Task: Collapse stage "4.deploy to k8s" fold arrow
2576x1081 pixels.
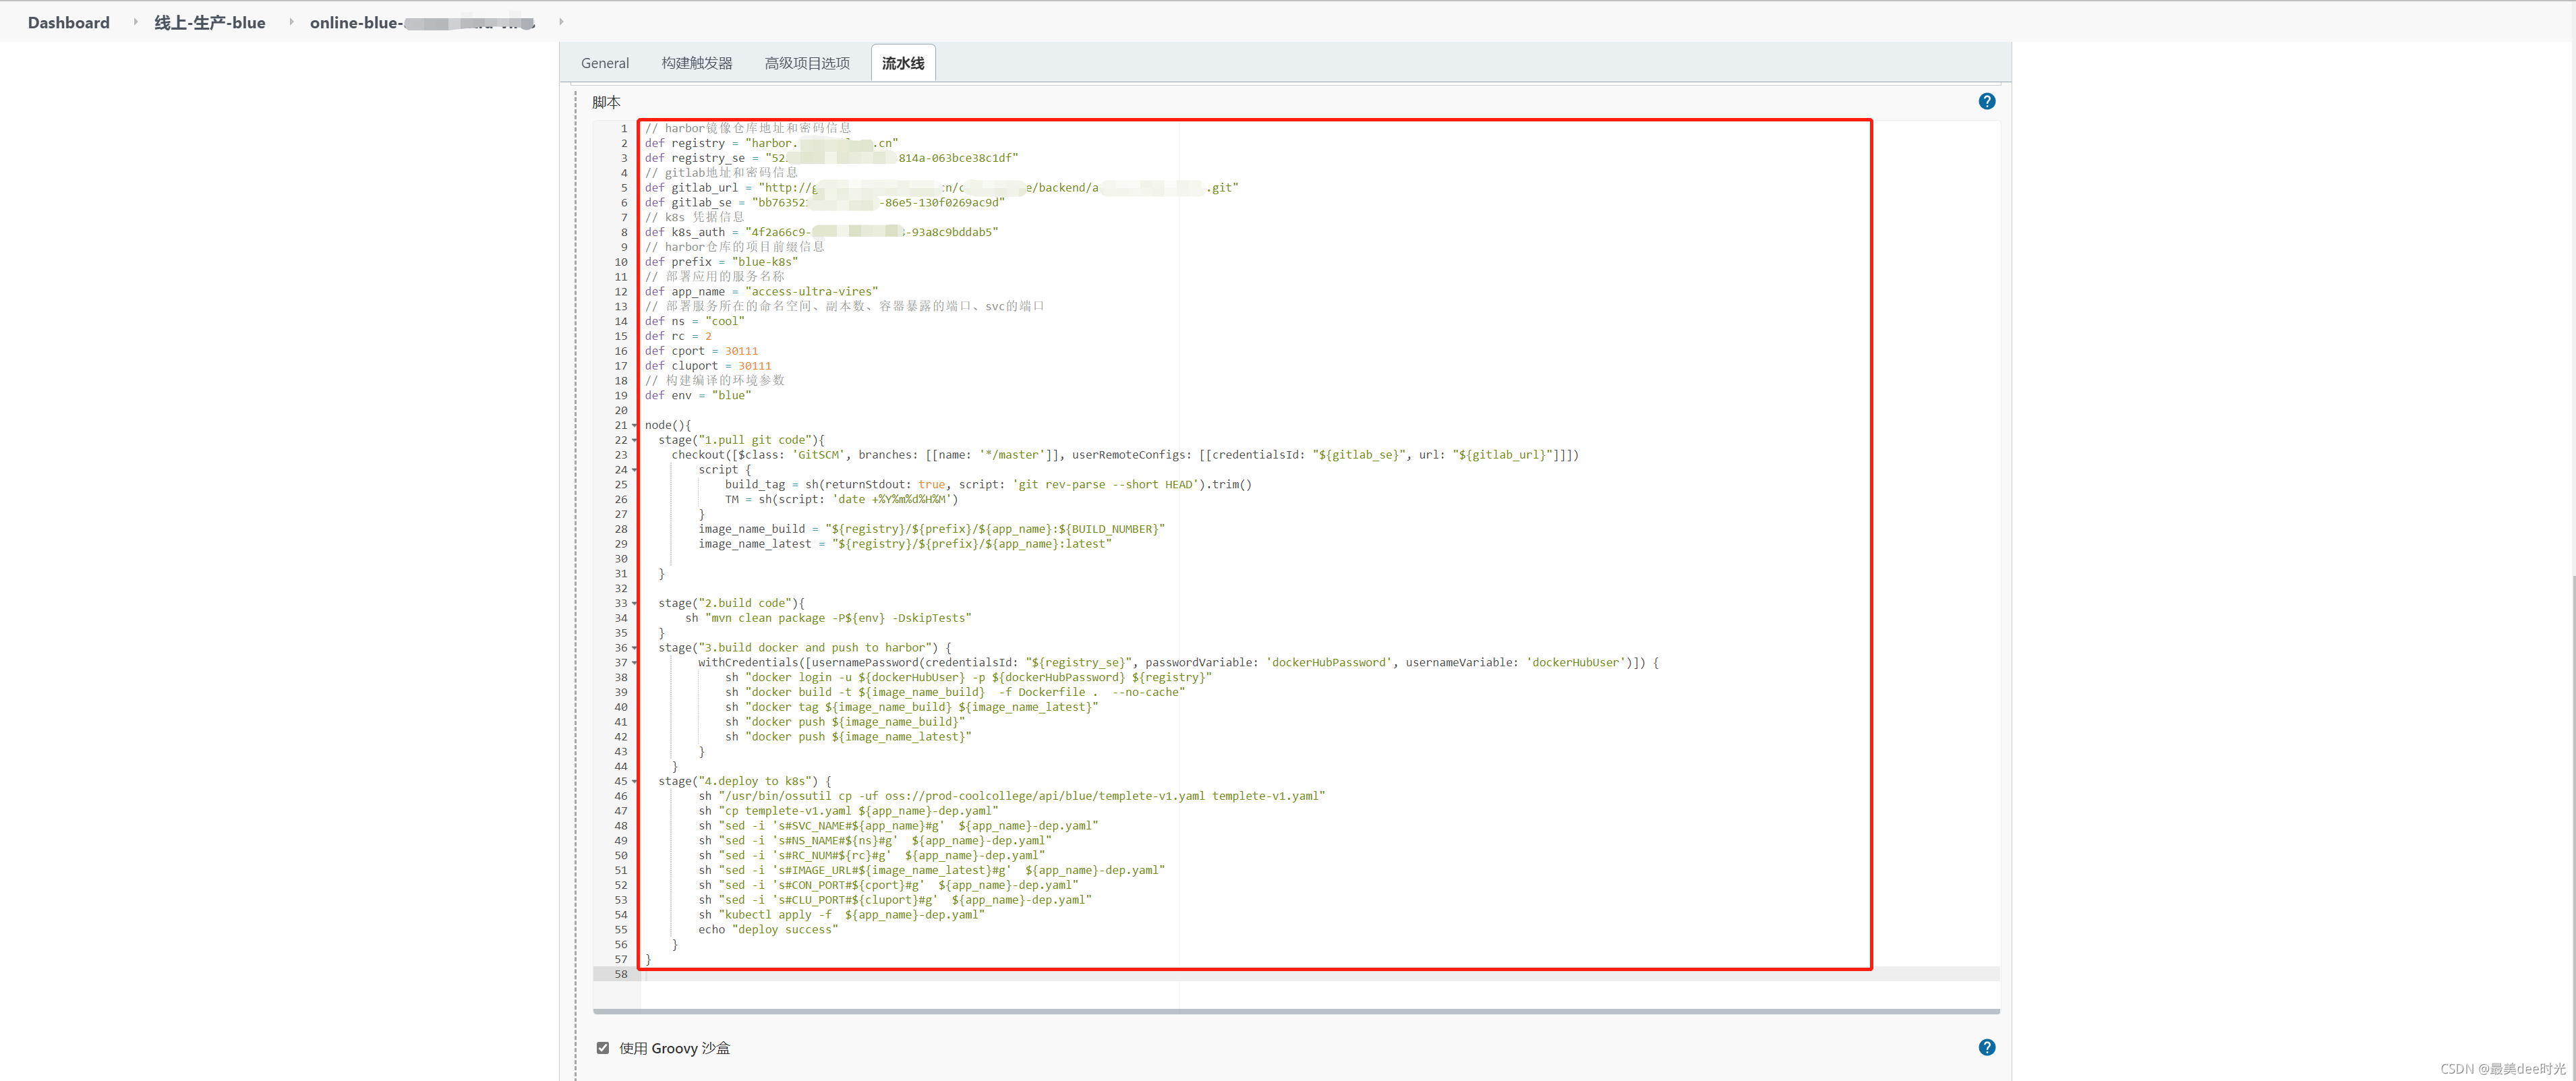Action: (x=635, y=782)
